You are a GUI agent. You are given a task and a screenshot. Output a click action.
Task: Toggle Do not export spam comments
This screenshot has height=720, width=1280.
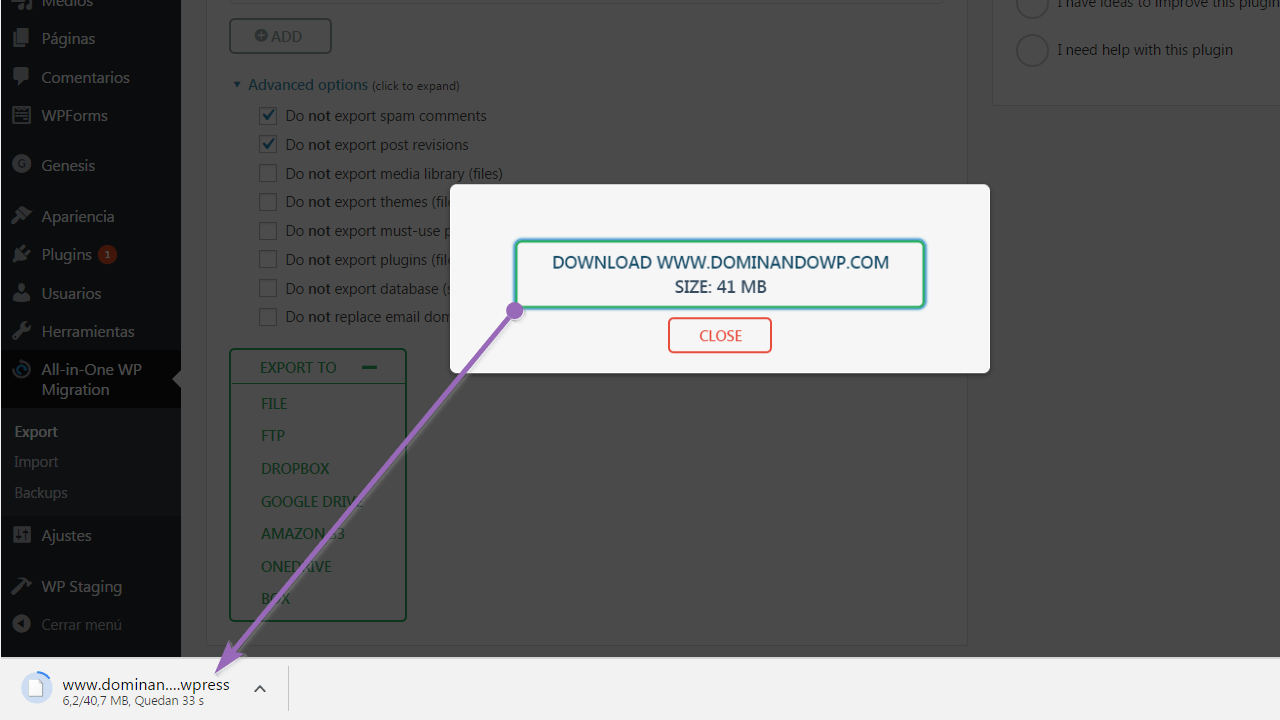tap(268, 116)
